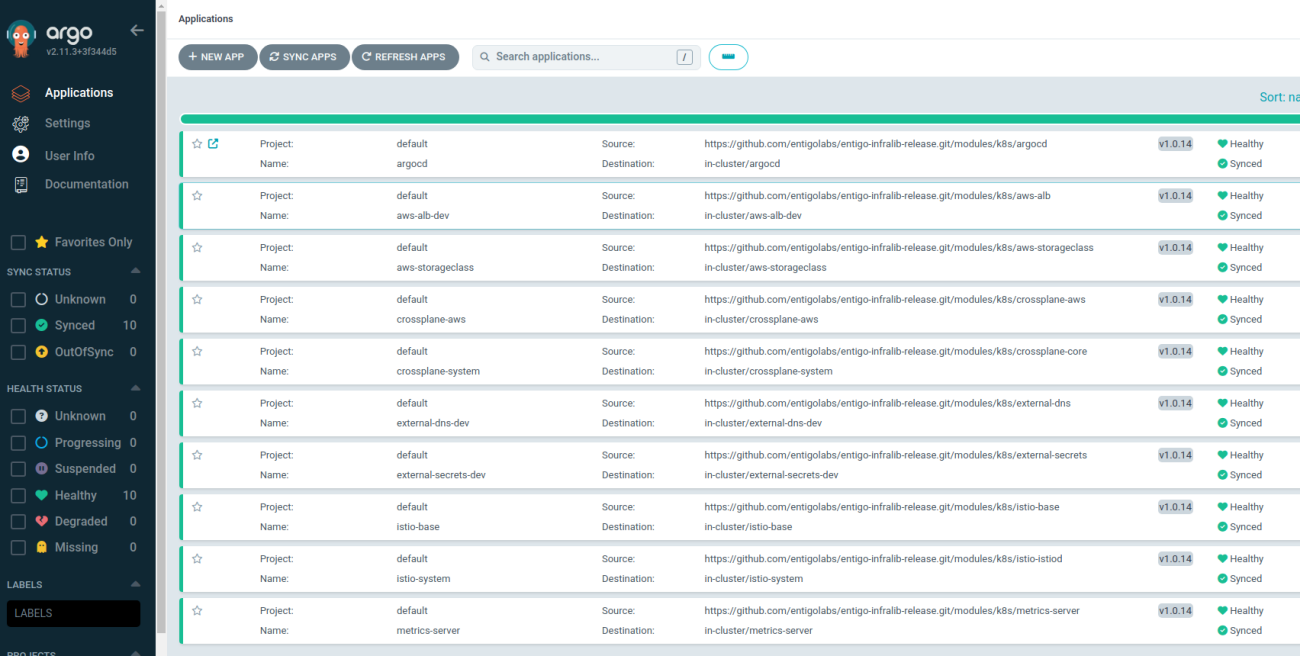The width and height of the screenshot is (1300, 656).
Task: Click the magnifier icon in search box
Action: pyautogui.click(x=484, y=57)
